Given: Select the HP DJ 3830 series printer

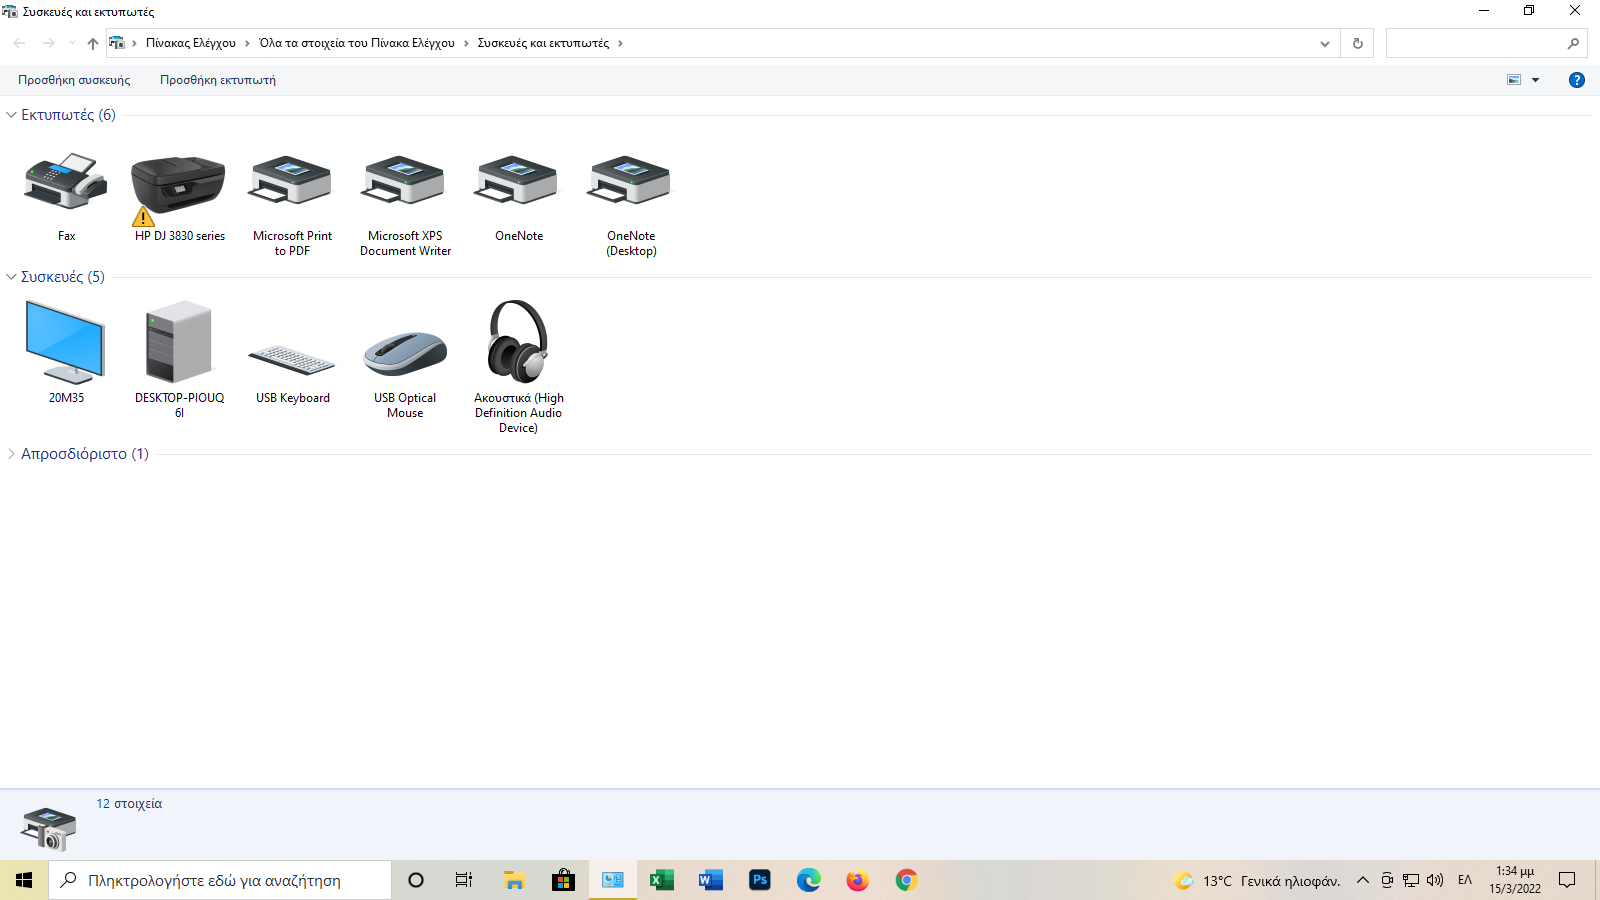Looking at the screenshot, I should pos(178,186).
